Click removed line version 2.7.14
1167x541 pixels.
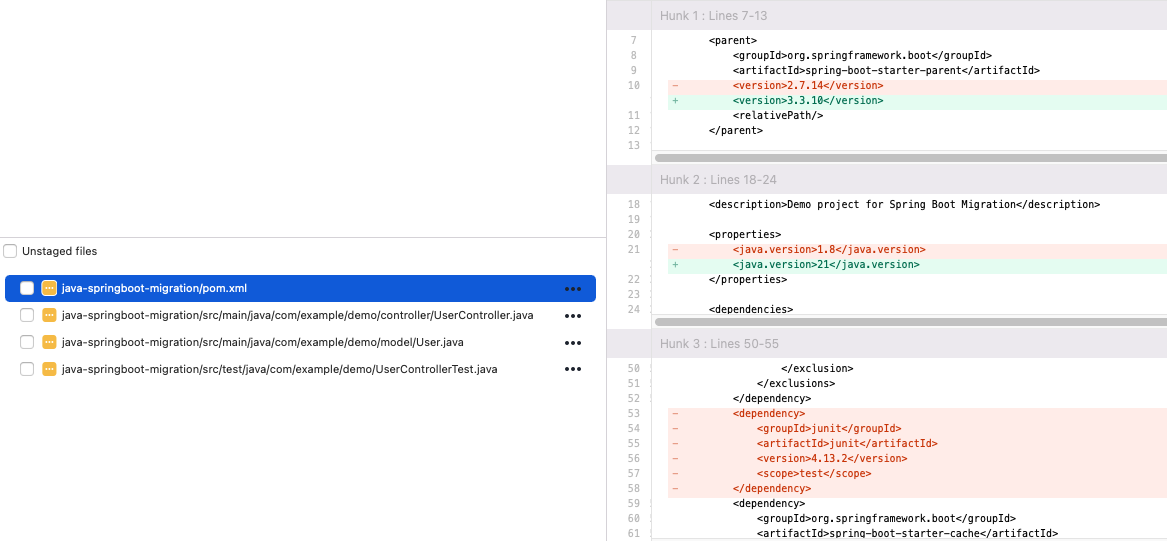tap(917, 86)
